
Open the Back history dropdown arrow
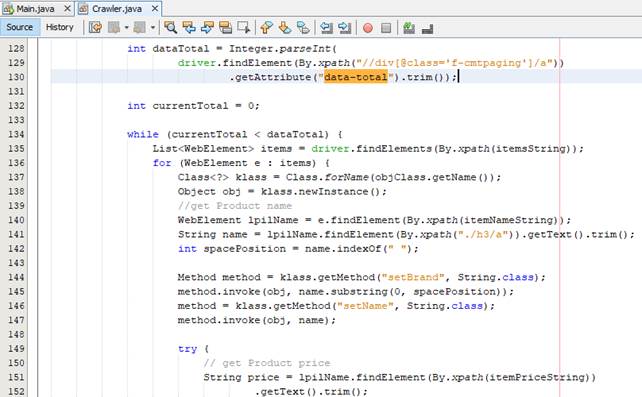pos(126,28)
